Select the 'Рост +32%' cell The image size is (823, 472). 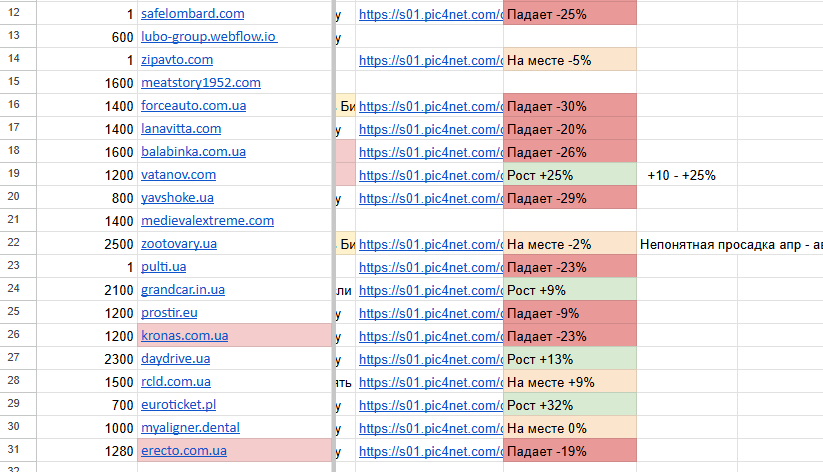tap(569, 405)
